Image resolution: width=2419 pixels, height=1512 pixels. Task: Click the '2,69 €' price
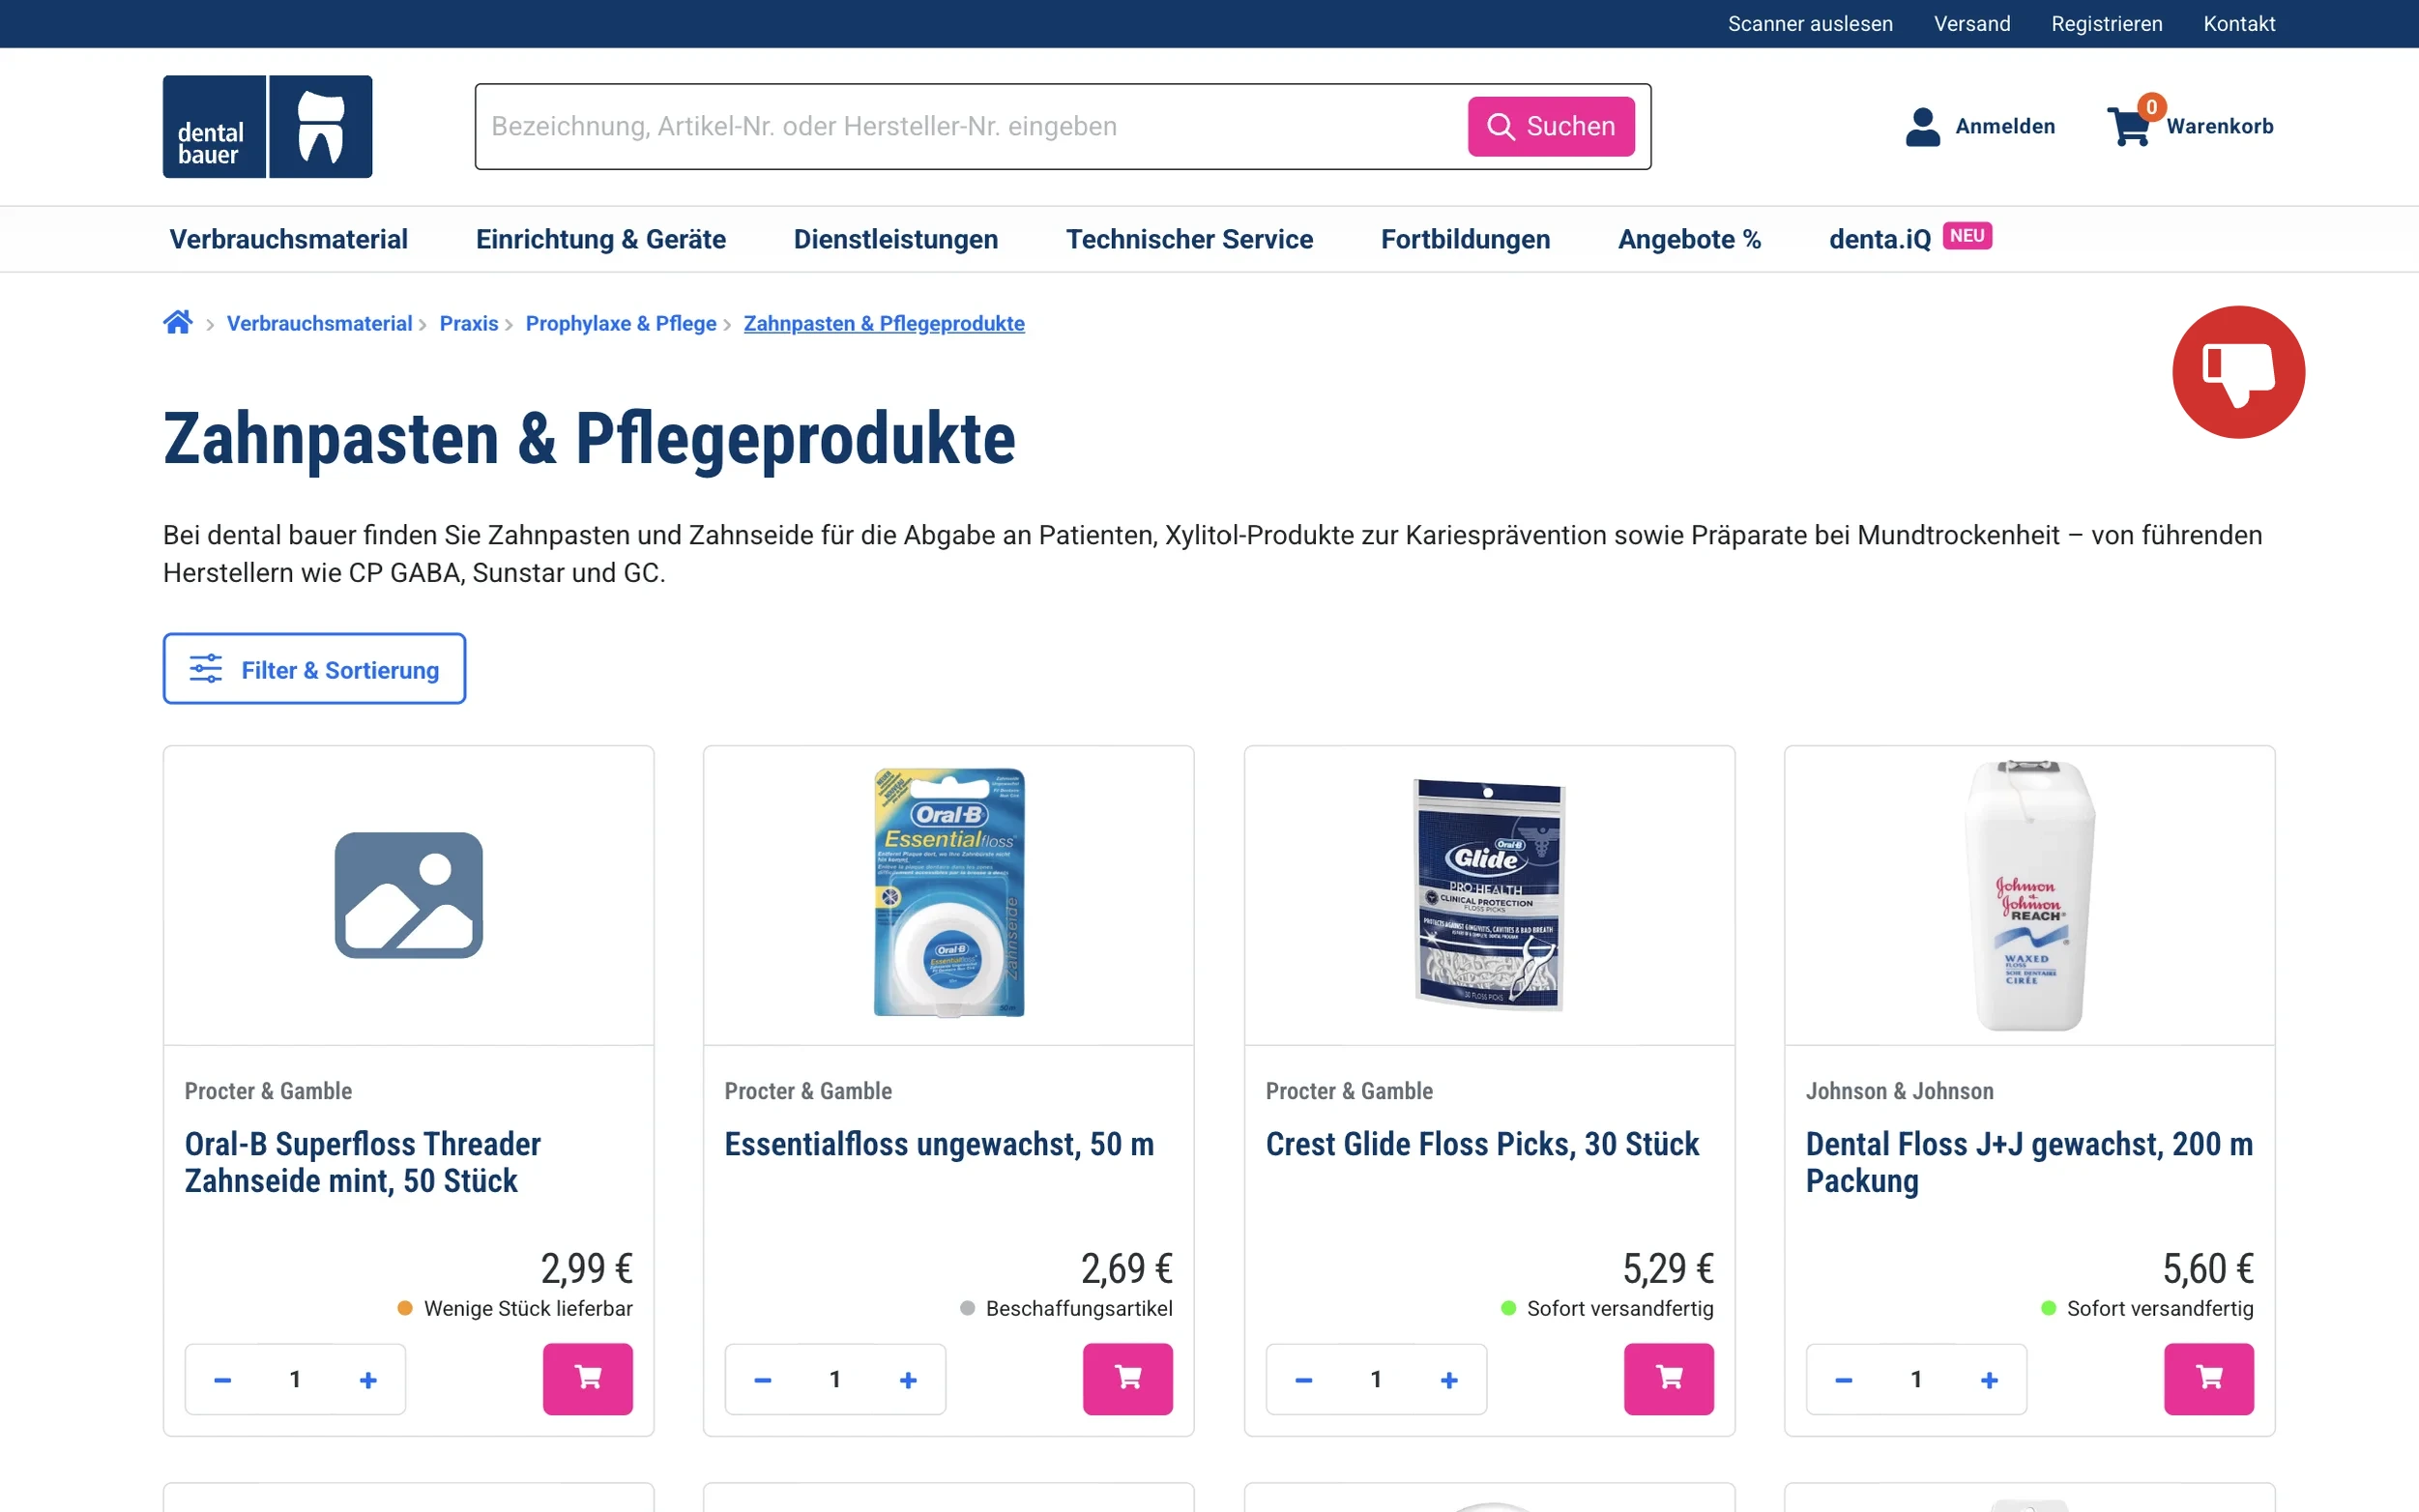(x=1127, y=1268)
